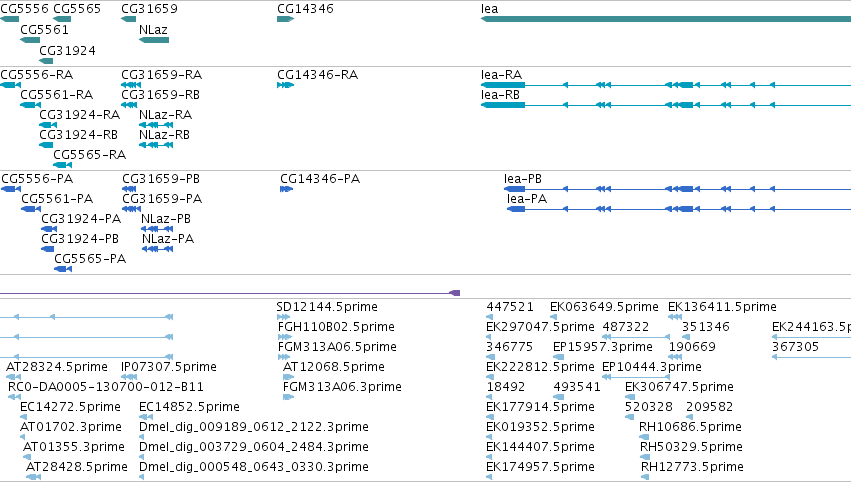Click the CG14346 gene arrow glyph
The image size is (851, 482).
click(x=285, y=19)
